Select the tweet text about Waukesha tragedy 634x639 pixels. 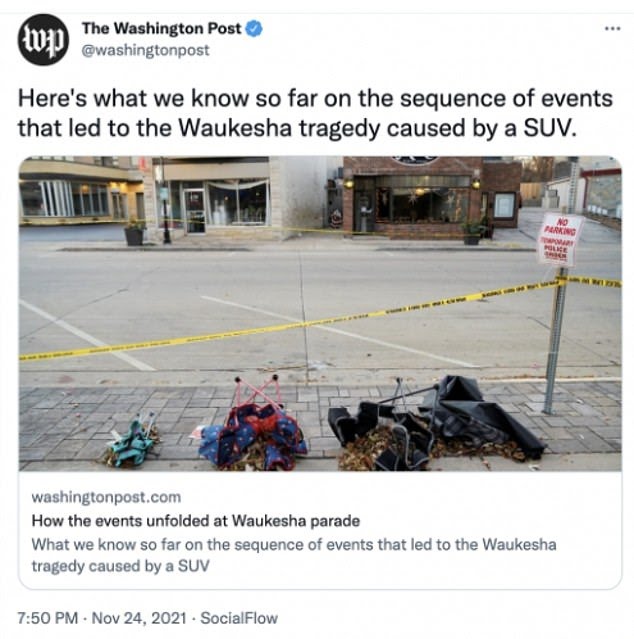click(x=315, y=113)
